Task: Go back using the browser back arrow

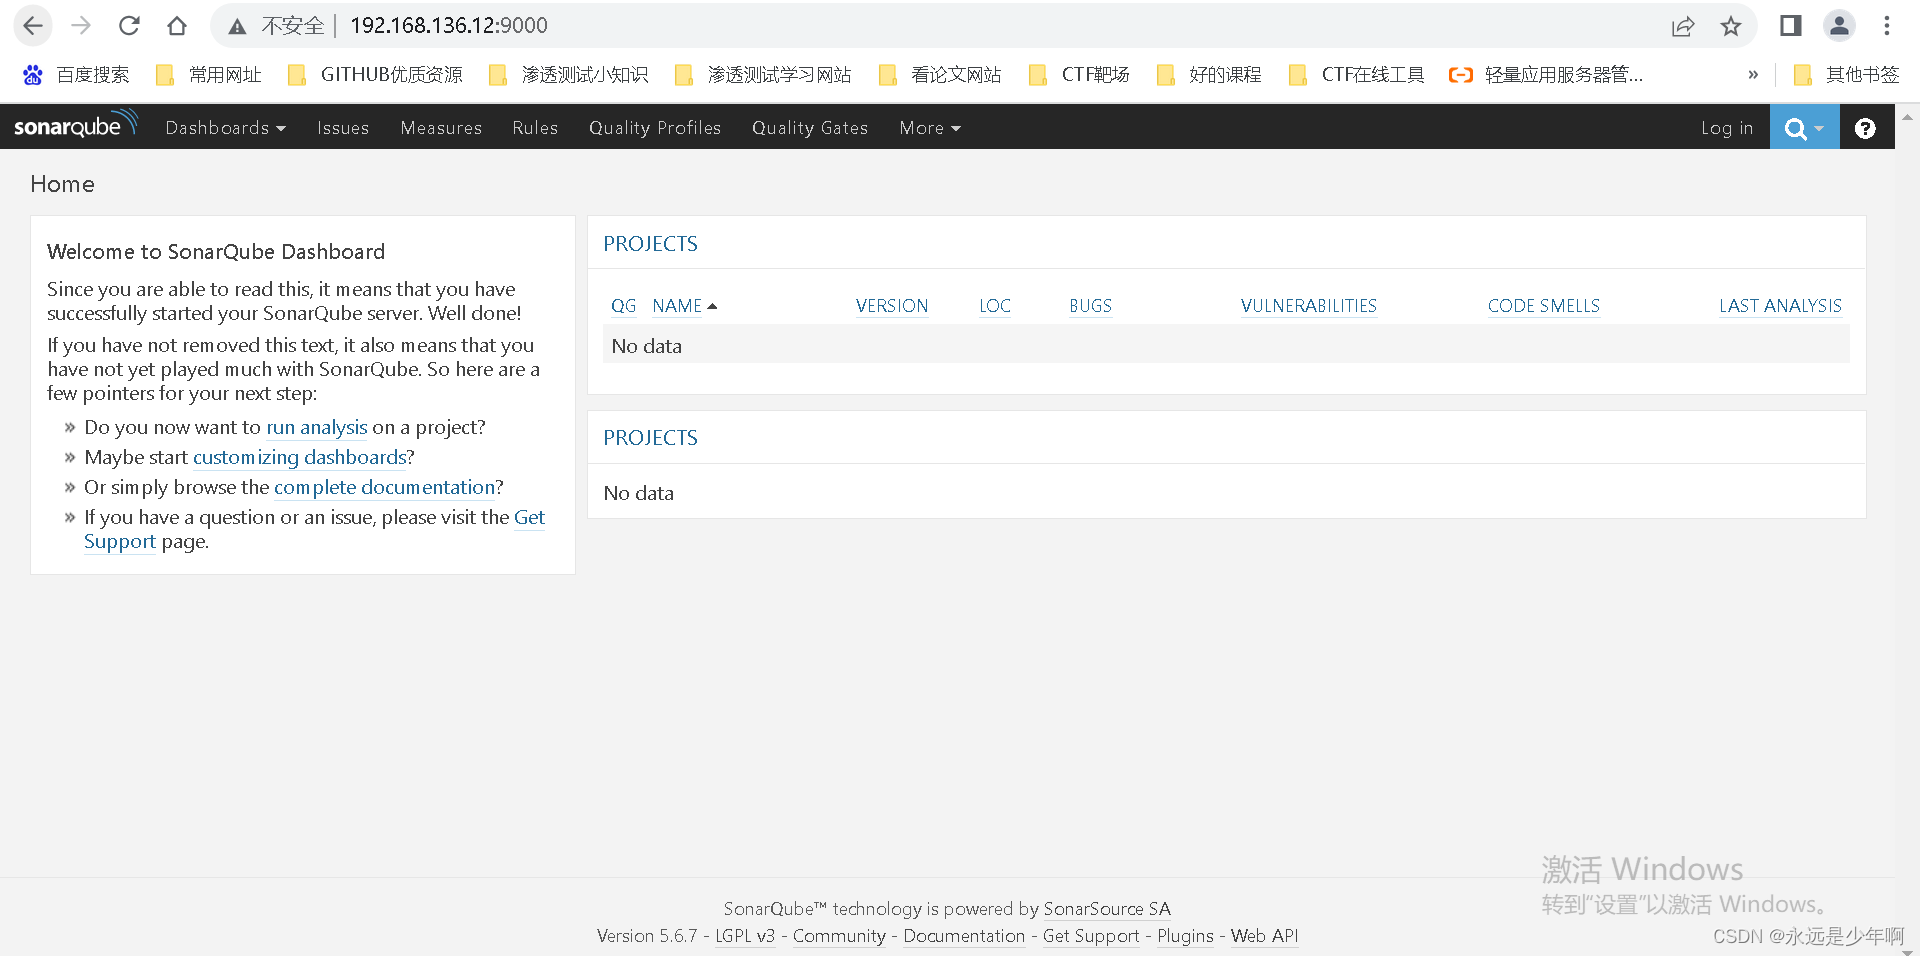Action: [33, 26]
